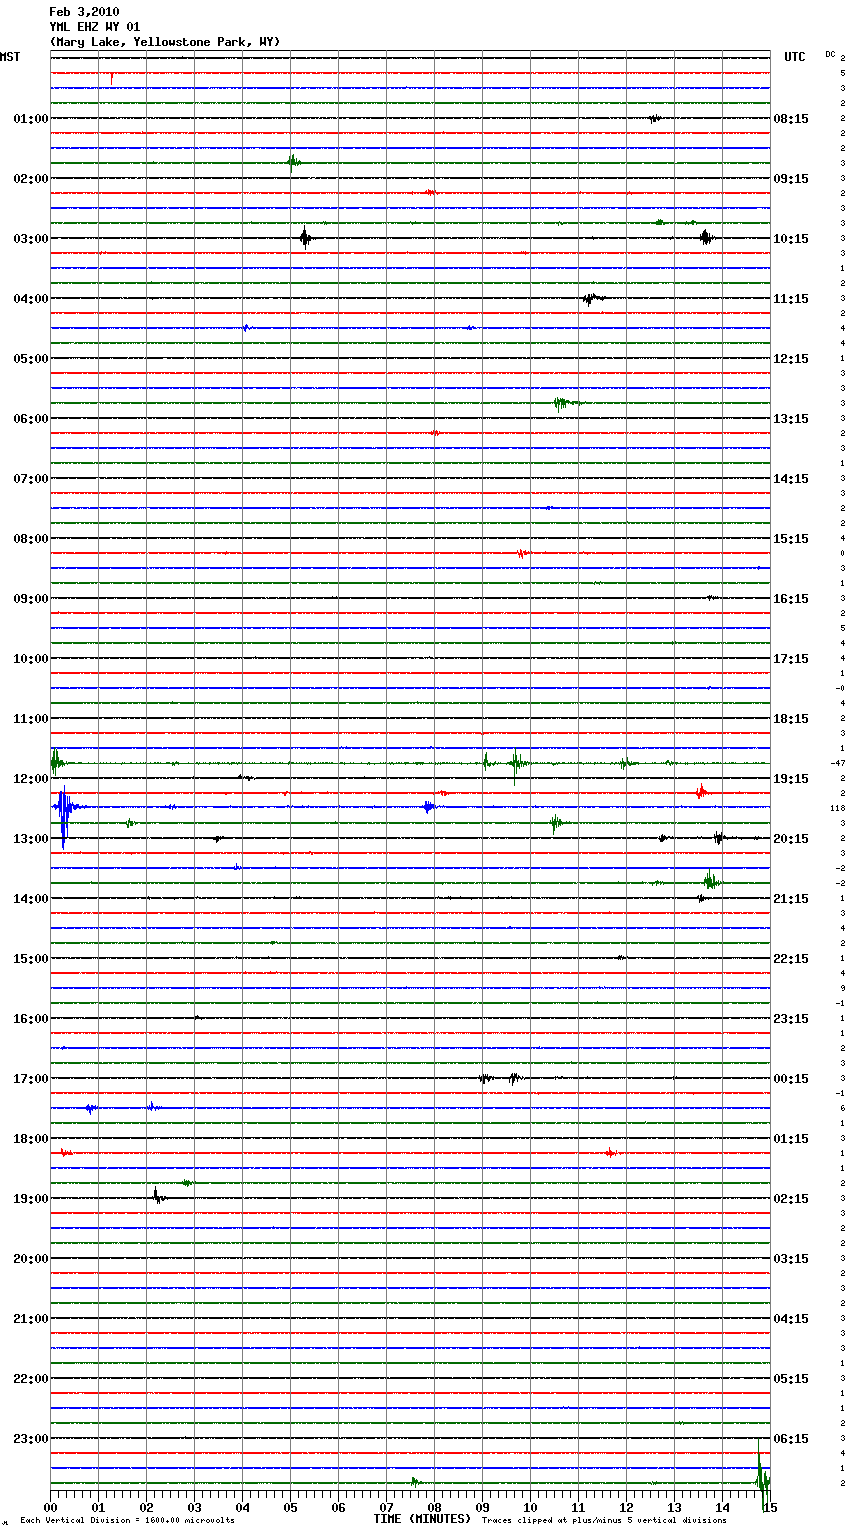Click the '13:00' MST row label
The width and height of the screenshot is (850, 1534).
click(x=31, y=839)
